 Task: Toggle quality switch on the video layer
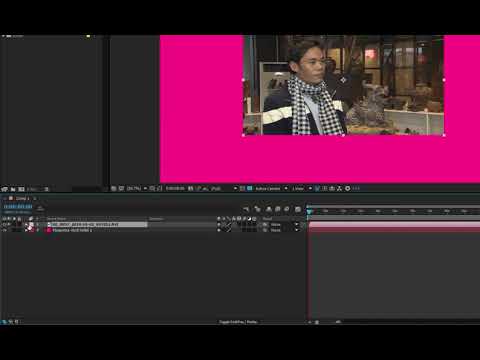228,225
